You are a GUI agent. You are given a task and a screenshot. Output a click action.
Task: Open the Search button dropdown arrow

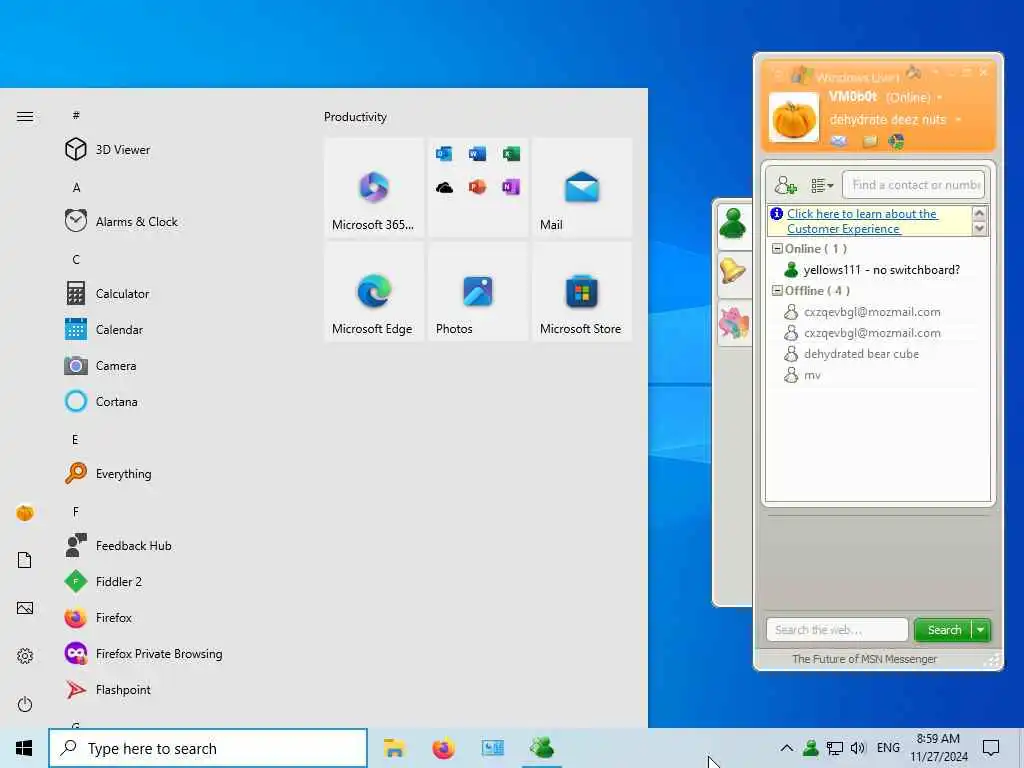coord(981,630)
